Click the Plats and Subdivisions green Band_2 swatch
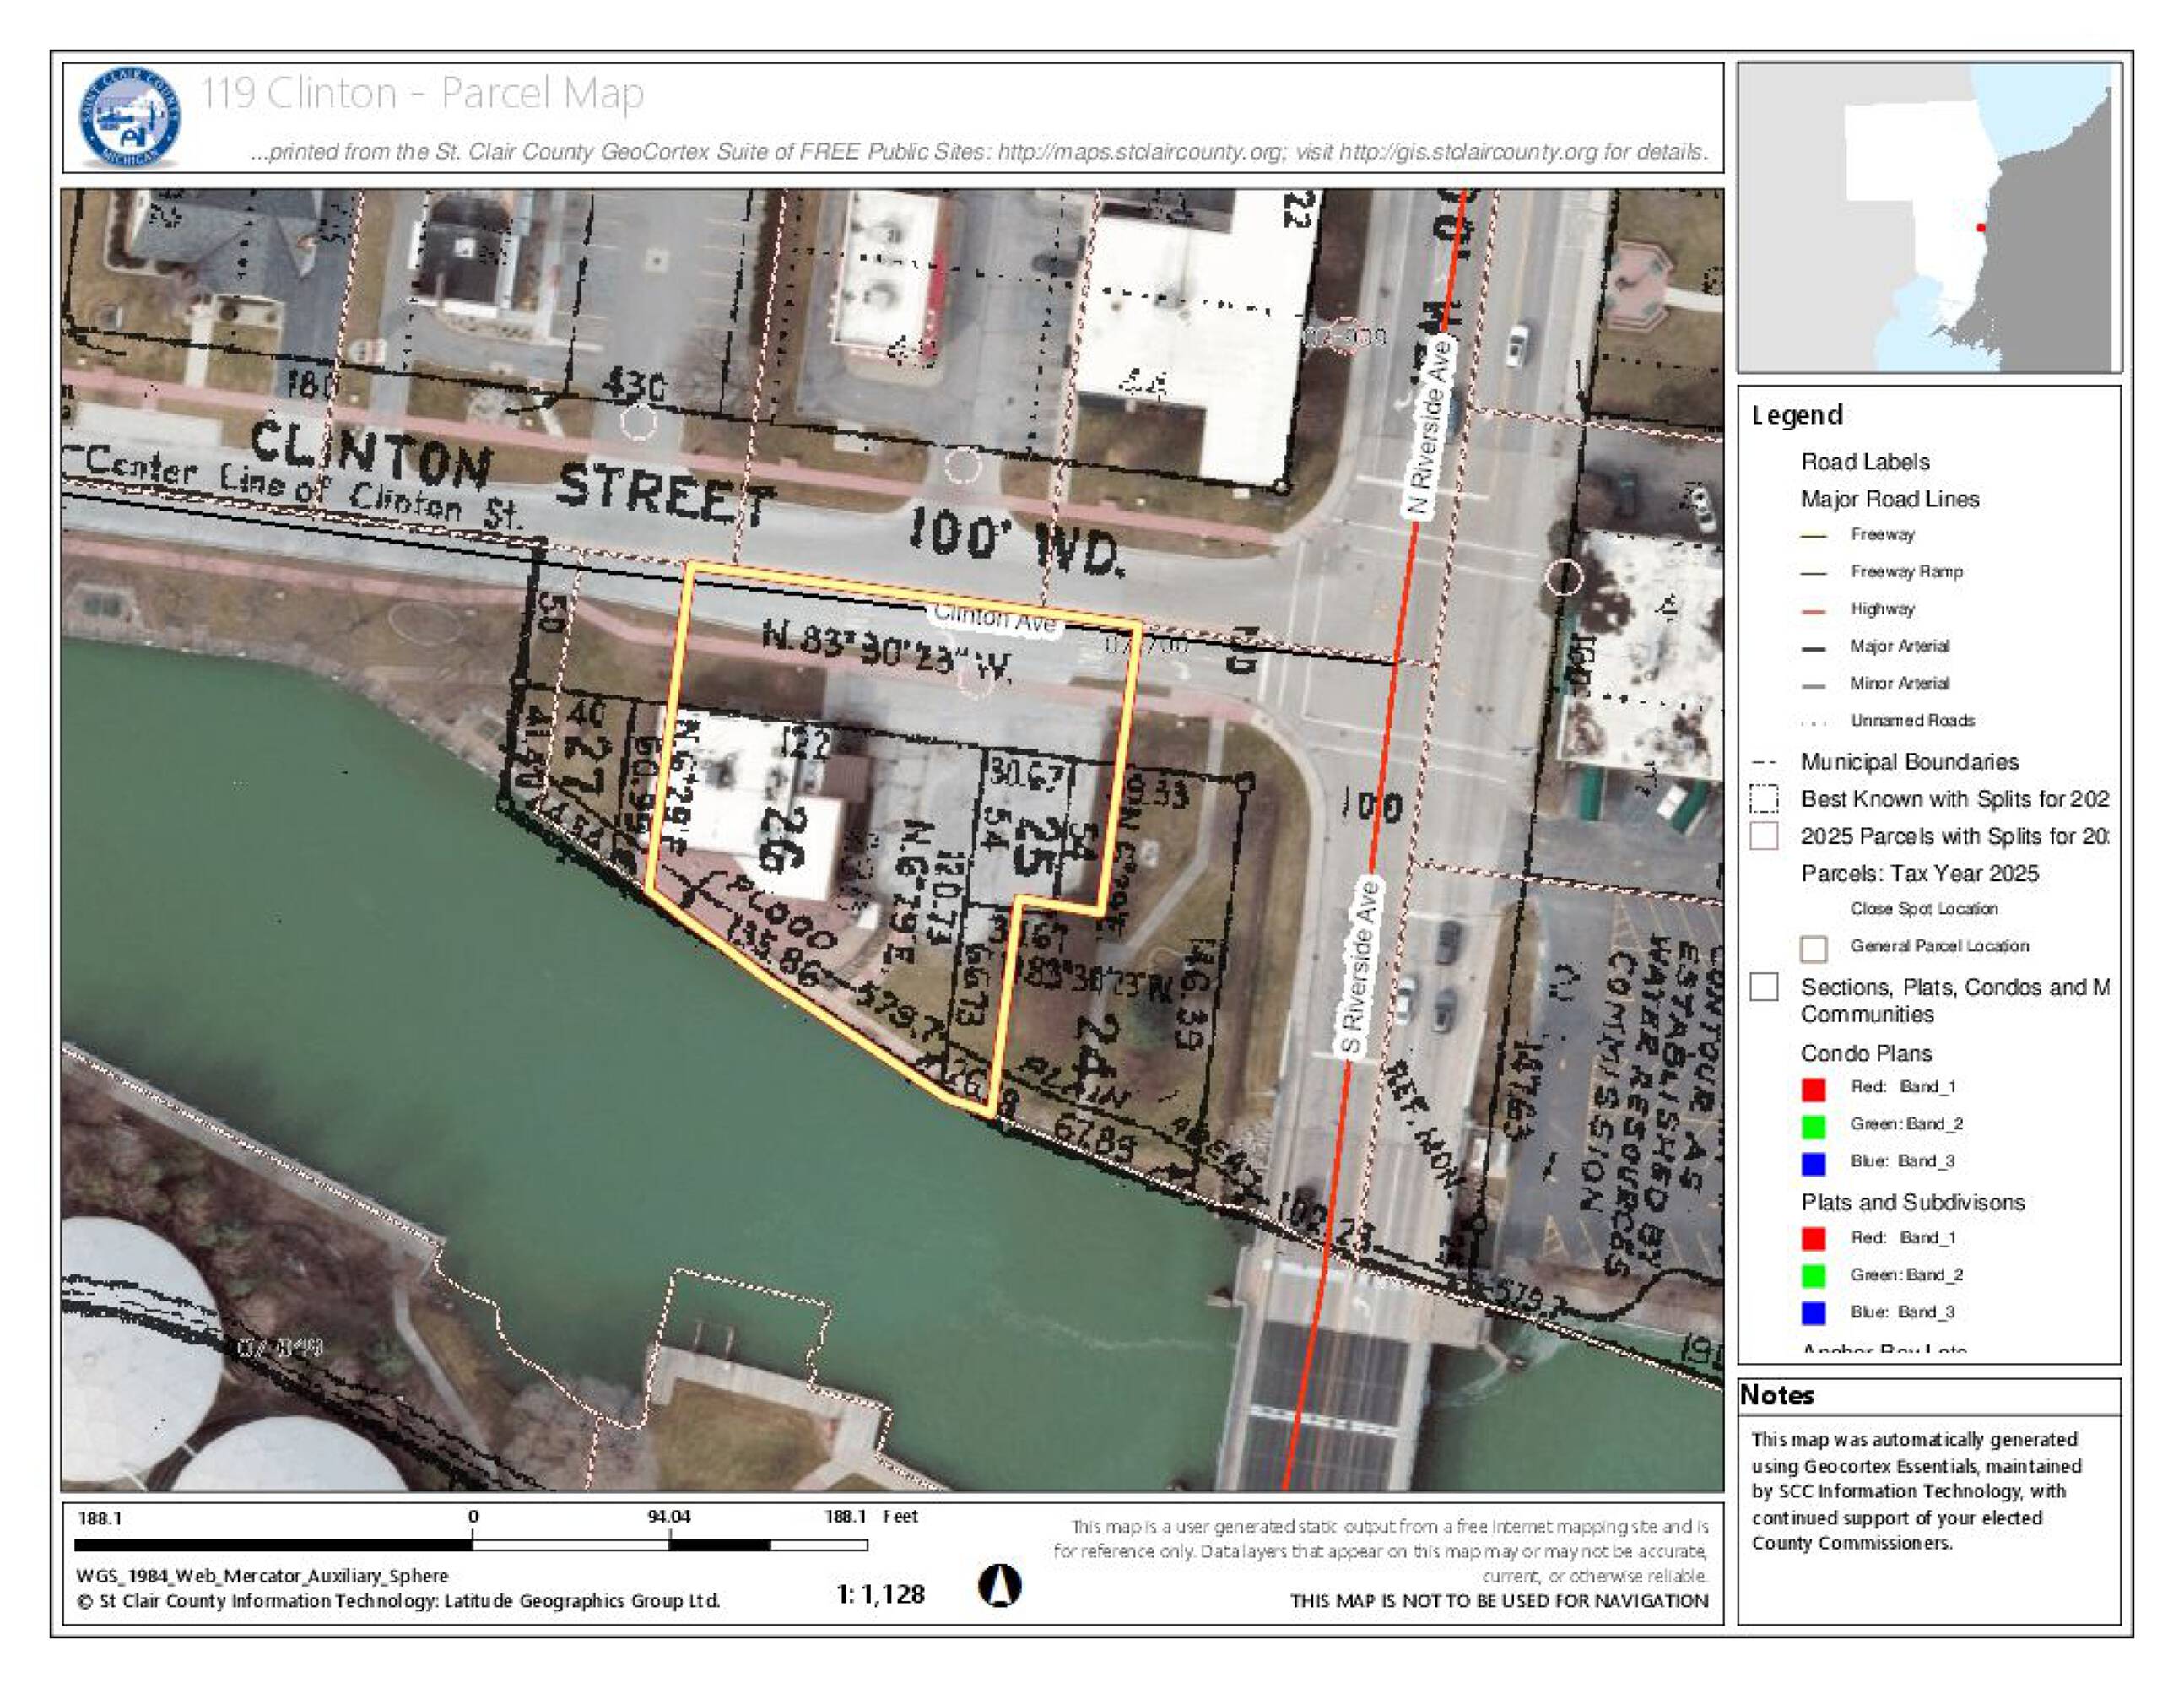The image size is (2184, 1688). pyautogui.click(x=1813, y=1276)
